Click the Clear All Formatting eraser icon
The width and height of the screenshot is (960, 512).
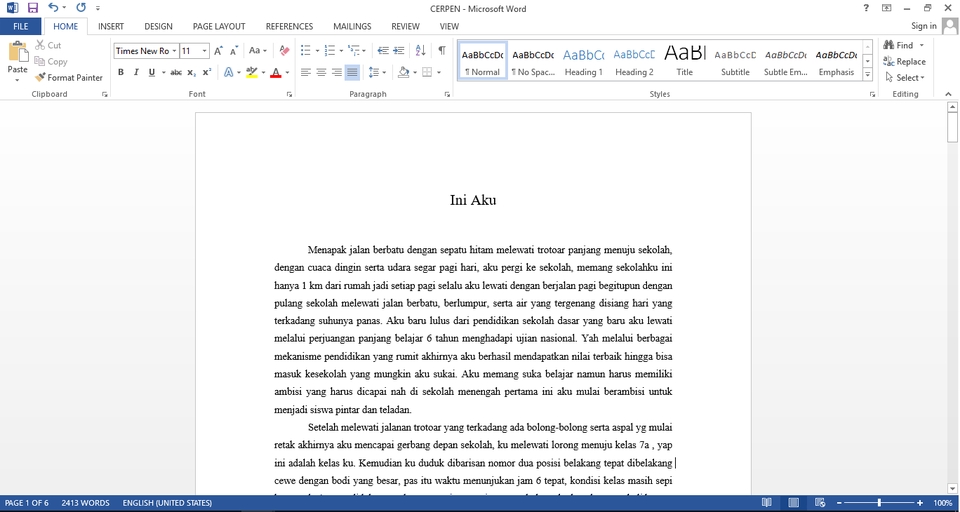click(284, 51)
